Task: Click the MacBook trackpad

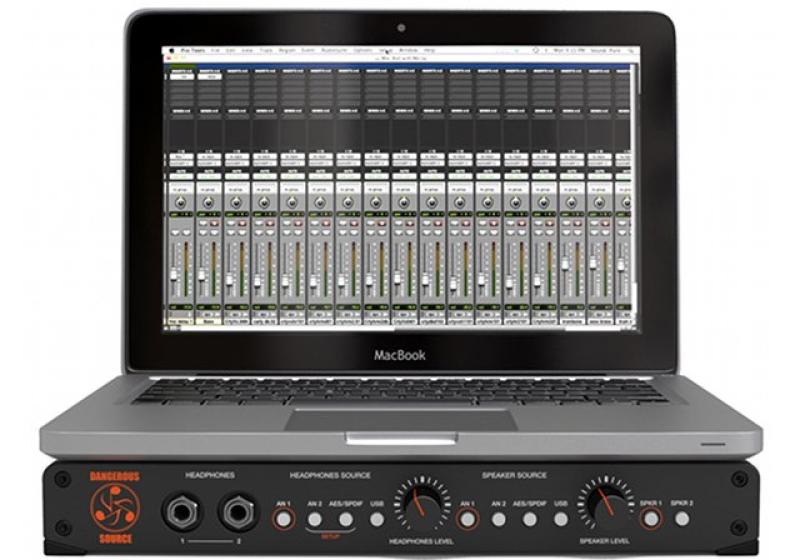Action: point(402,420)
